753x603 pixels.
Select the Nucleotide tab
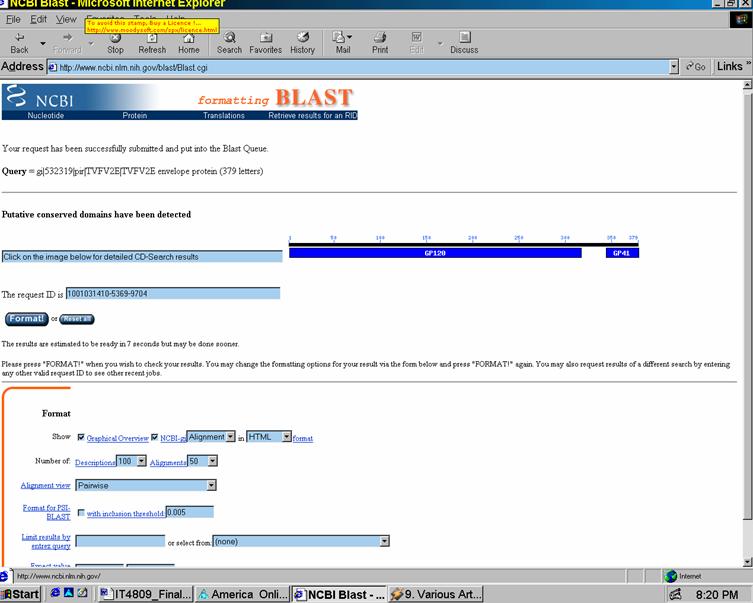(x=46, y=116)
